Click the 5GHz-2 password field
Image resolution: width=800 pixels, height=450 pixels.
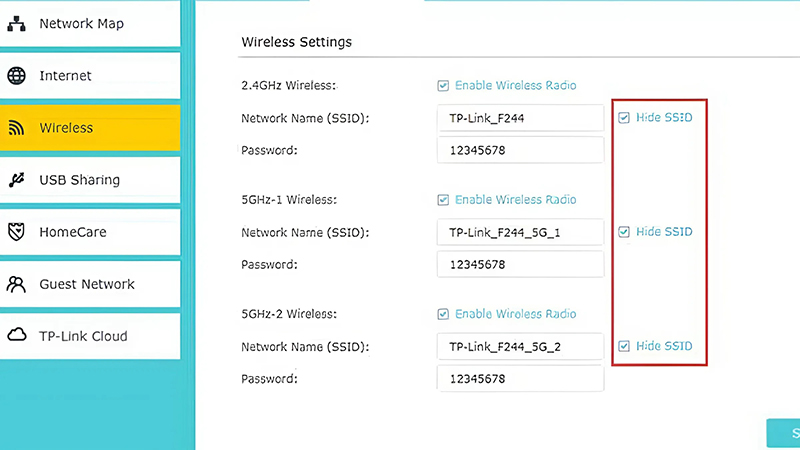[520, 379]
